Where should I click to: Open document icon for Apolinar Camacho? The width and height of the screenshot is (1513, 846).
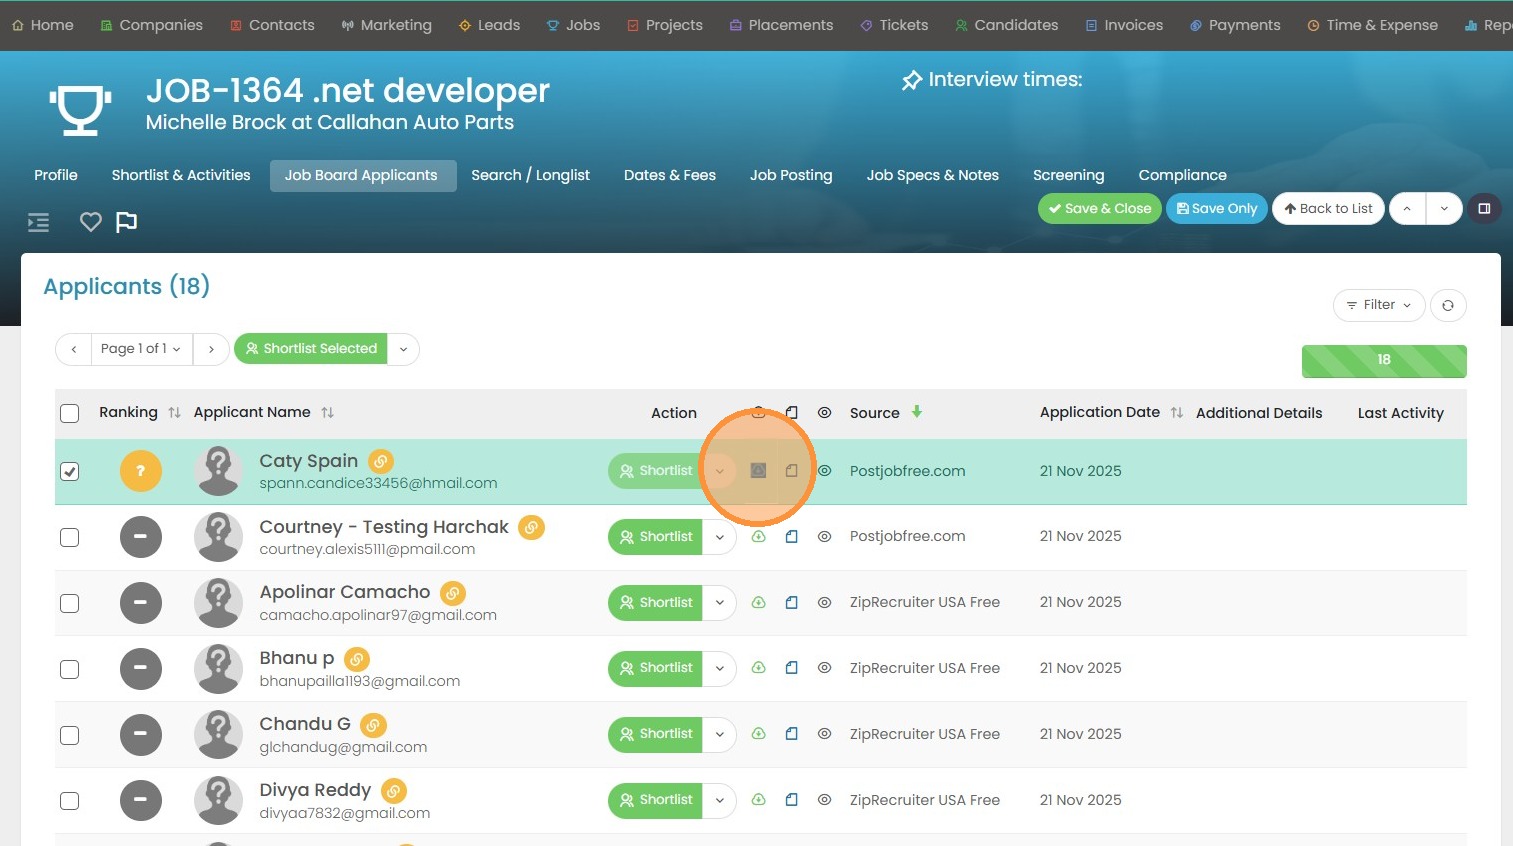791,603
